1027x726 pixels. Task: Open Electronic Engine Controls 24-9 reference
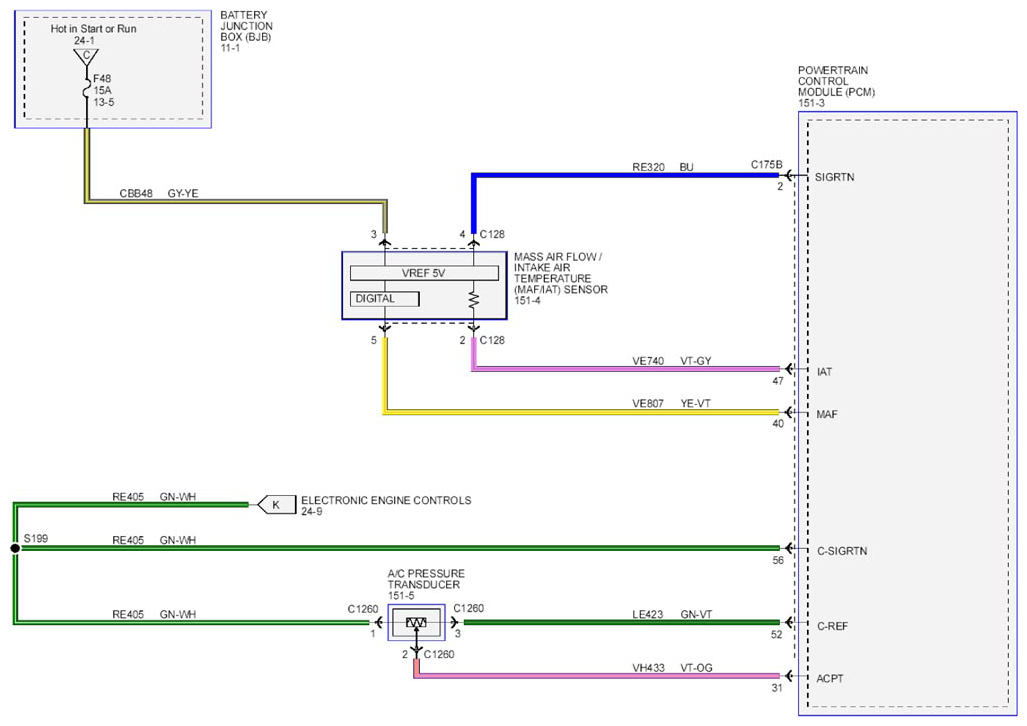386,505
